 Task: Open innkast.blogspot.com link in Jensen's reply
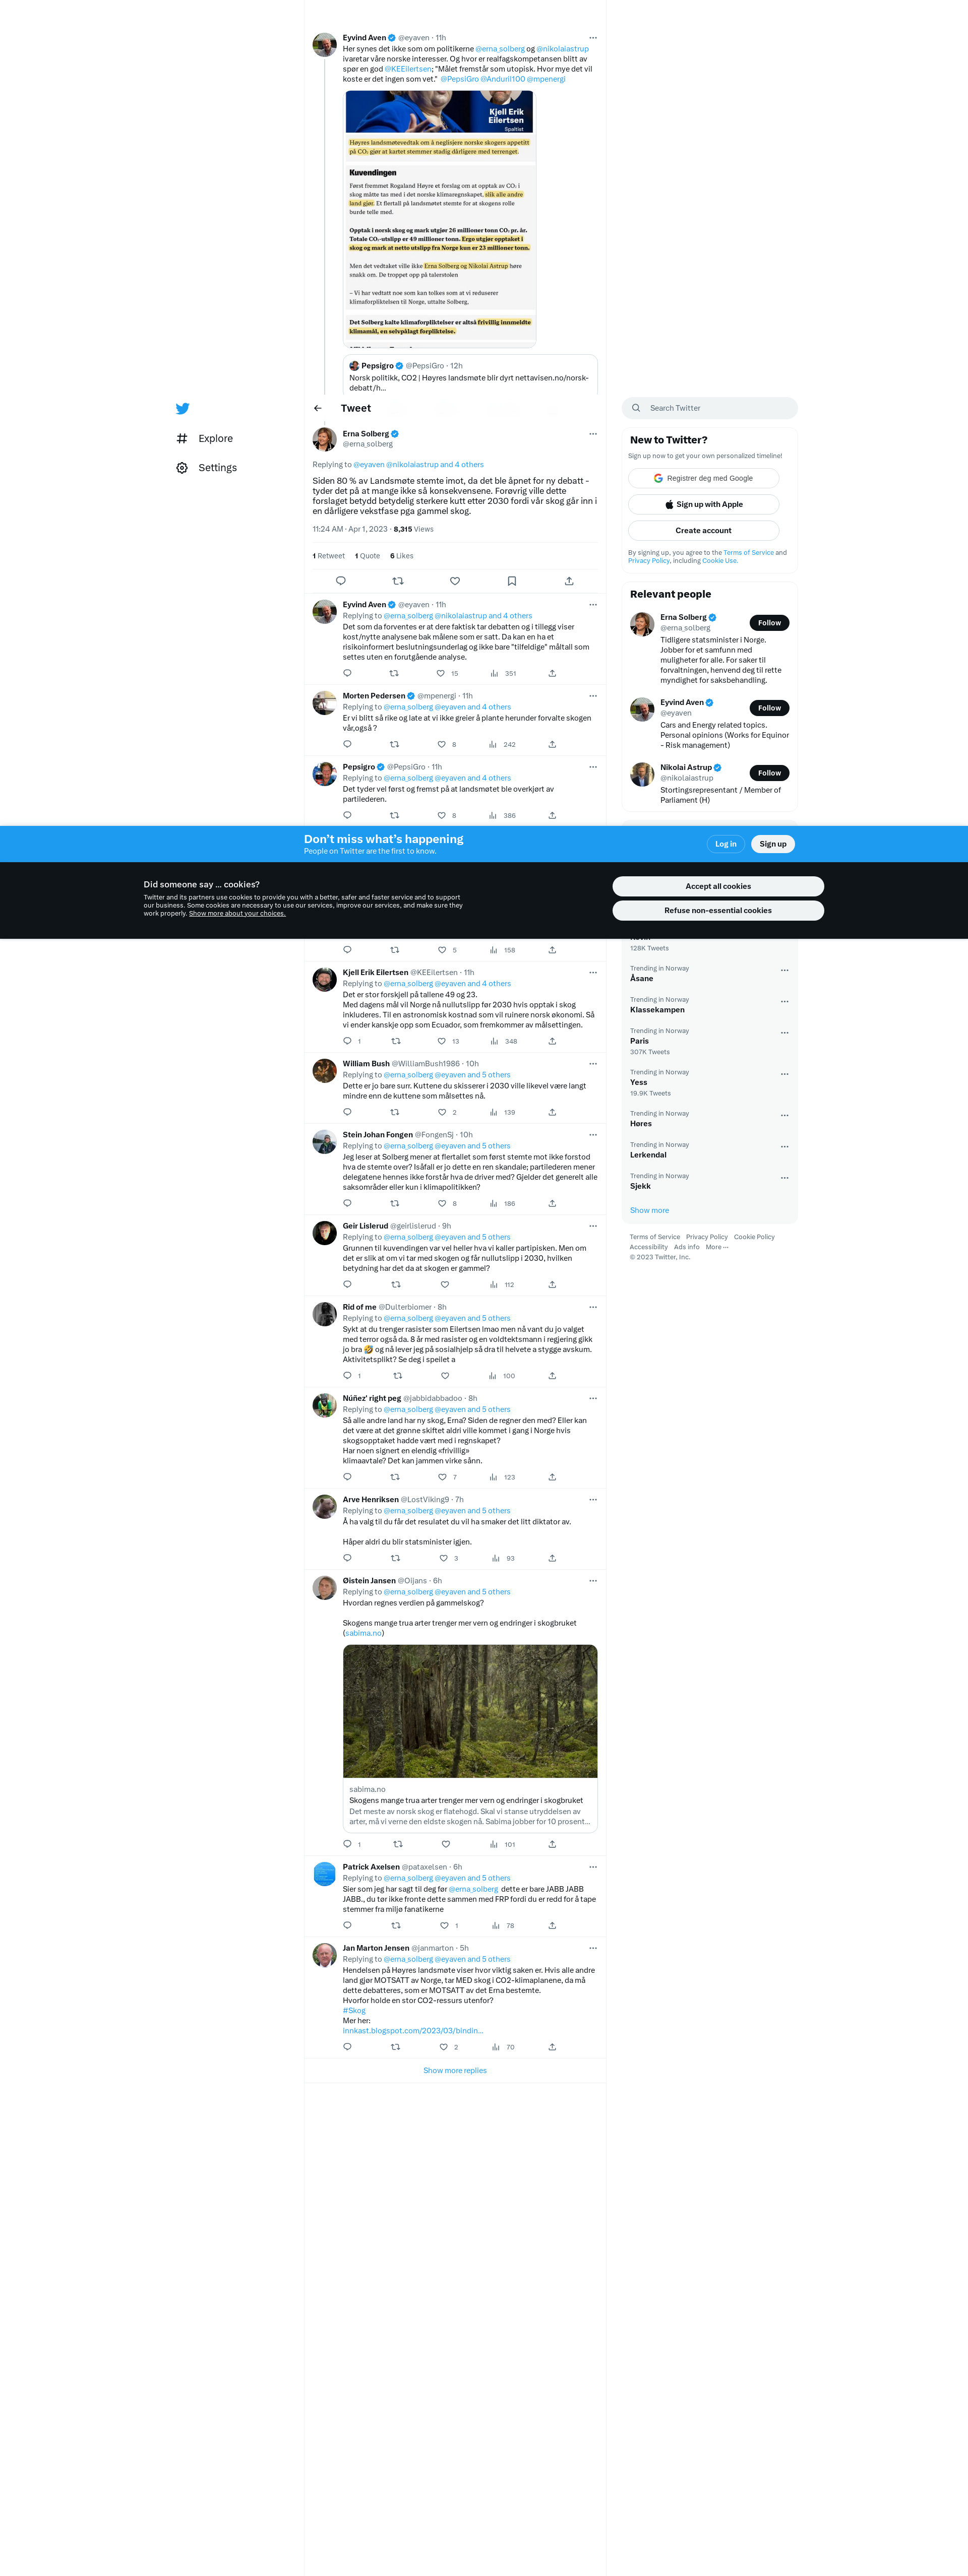pos(413,2030)
